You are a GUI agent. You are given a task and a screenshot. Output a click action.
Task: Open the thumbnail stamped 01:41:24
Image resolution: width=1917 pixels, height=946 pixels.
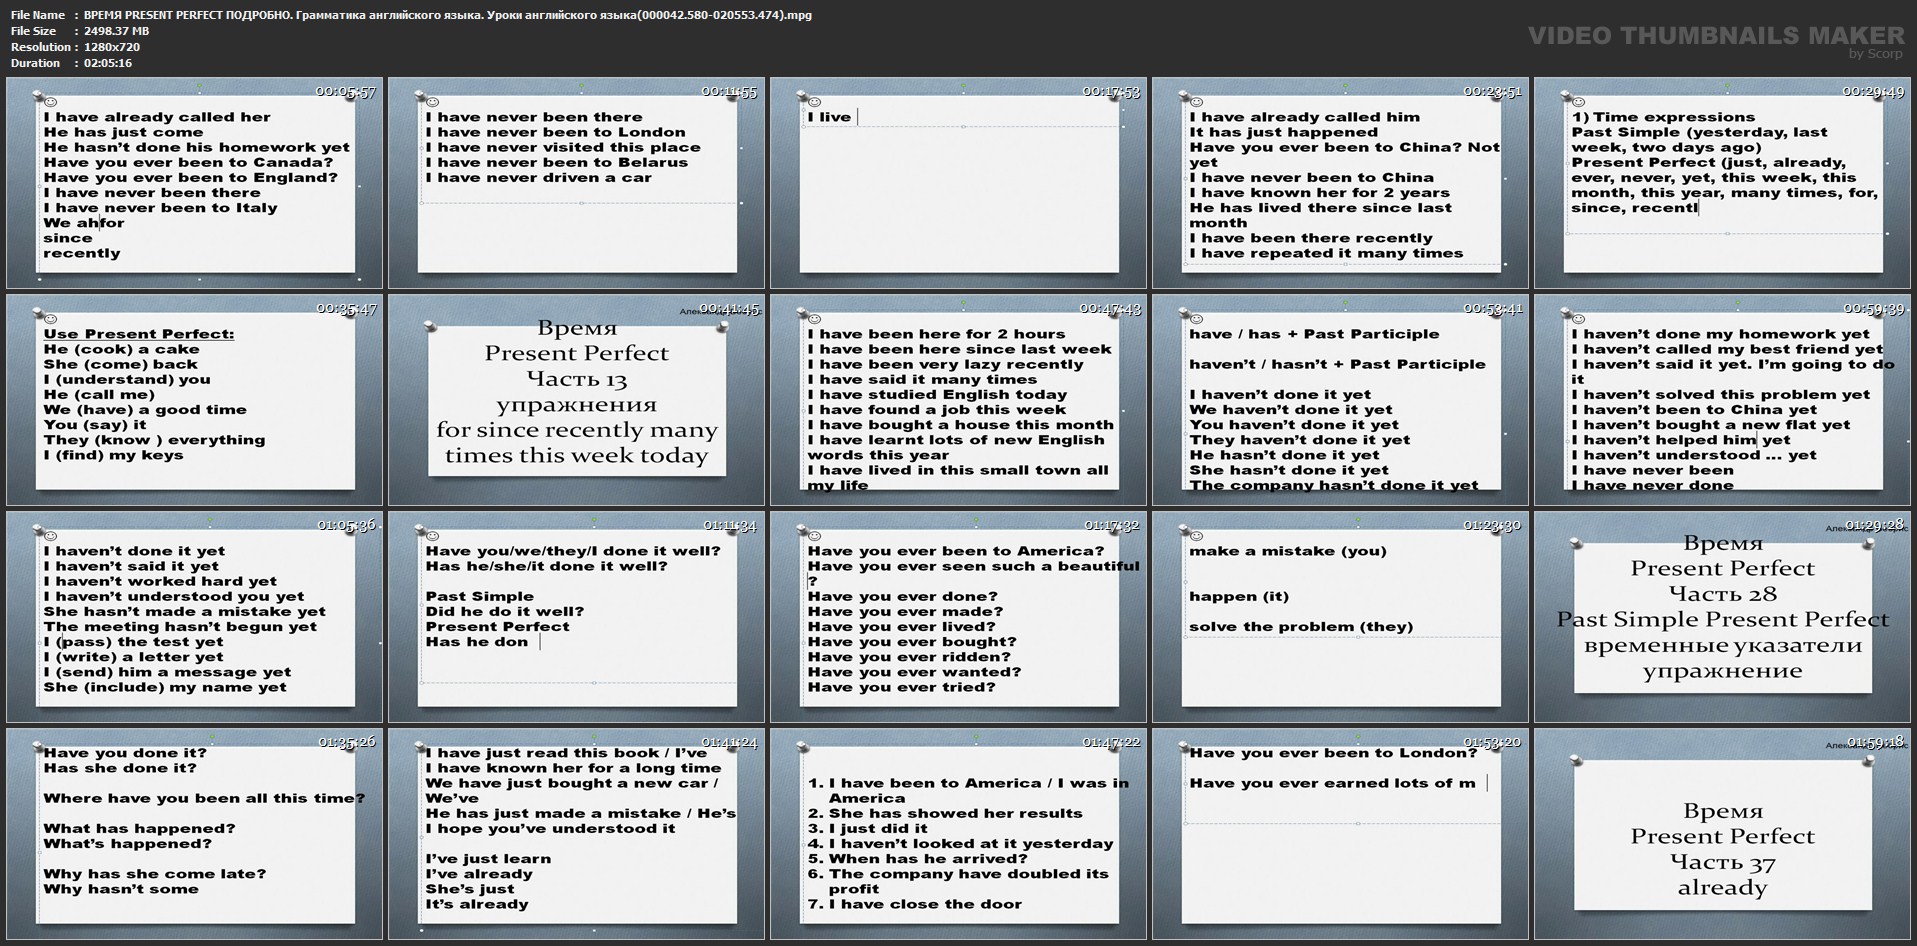tap(576, 834)
